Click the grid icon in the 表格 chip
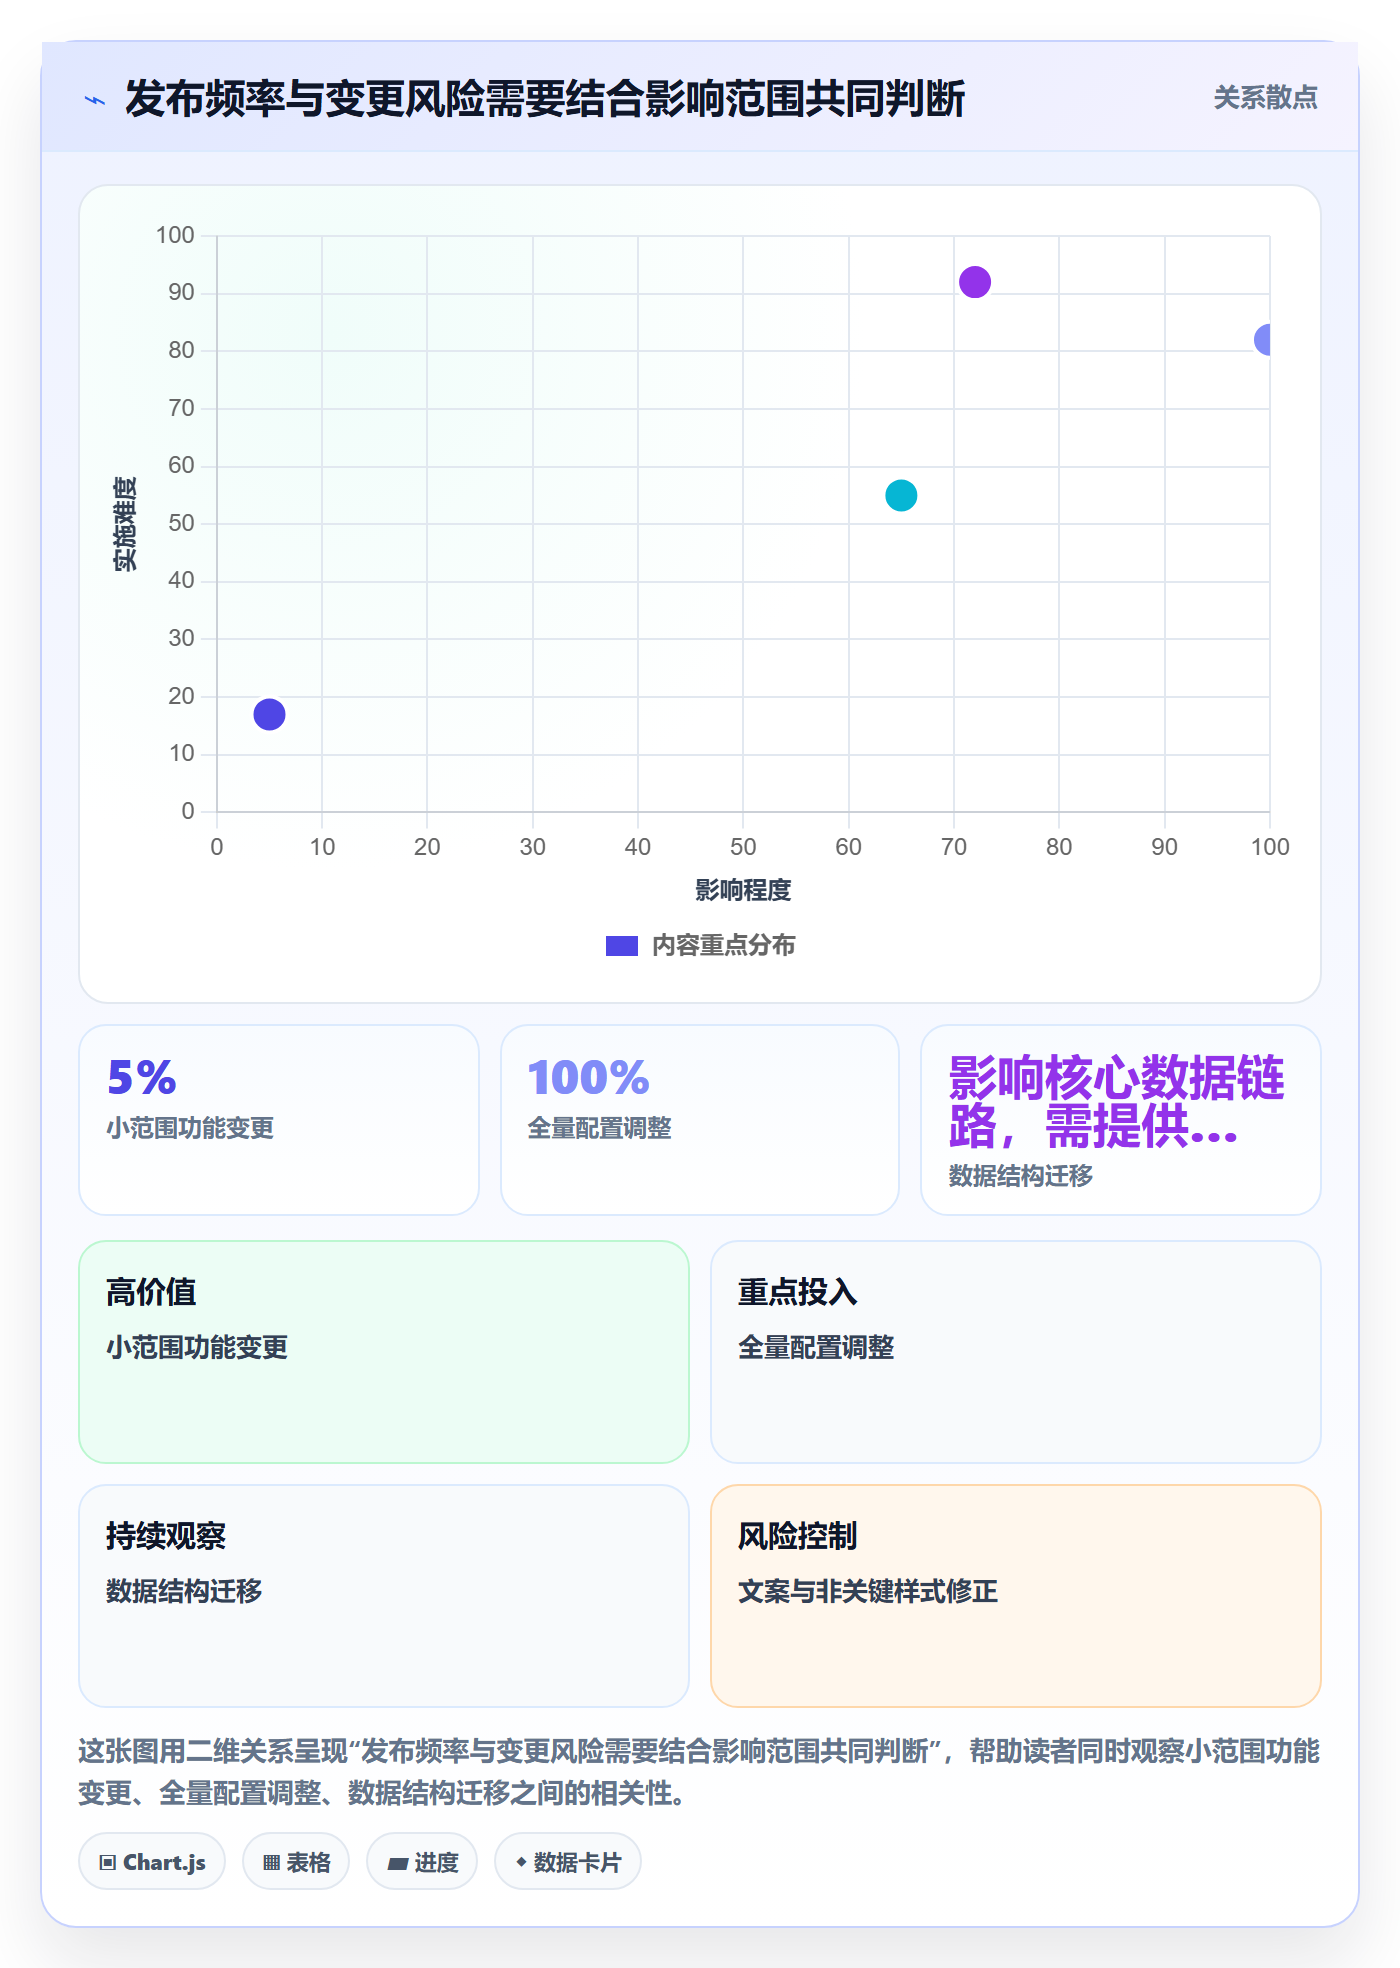The width and height of the screenshot is (1400, 1968). (x=271, y=1863)
